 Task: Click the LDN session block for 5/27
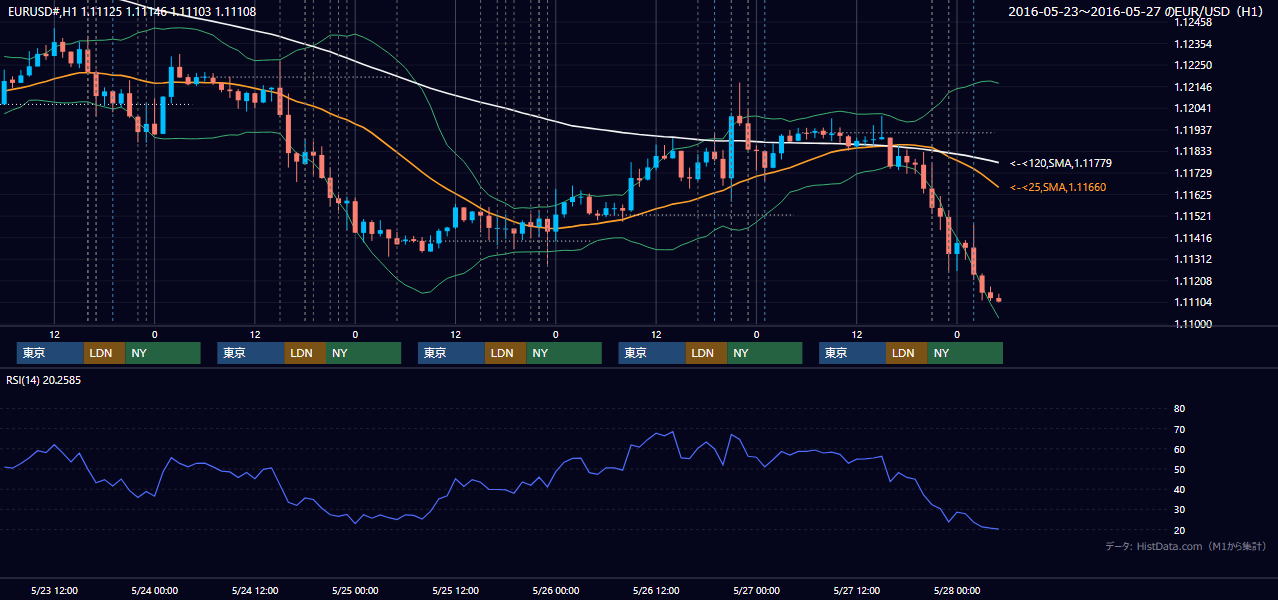pos(907,353)
